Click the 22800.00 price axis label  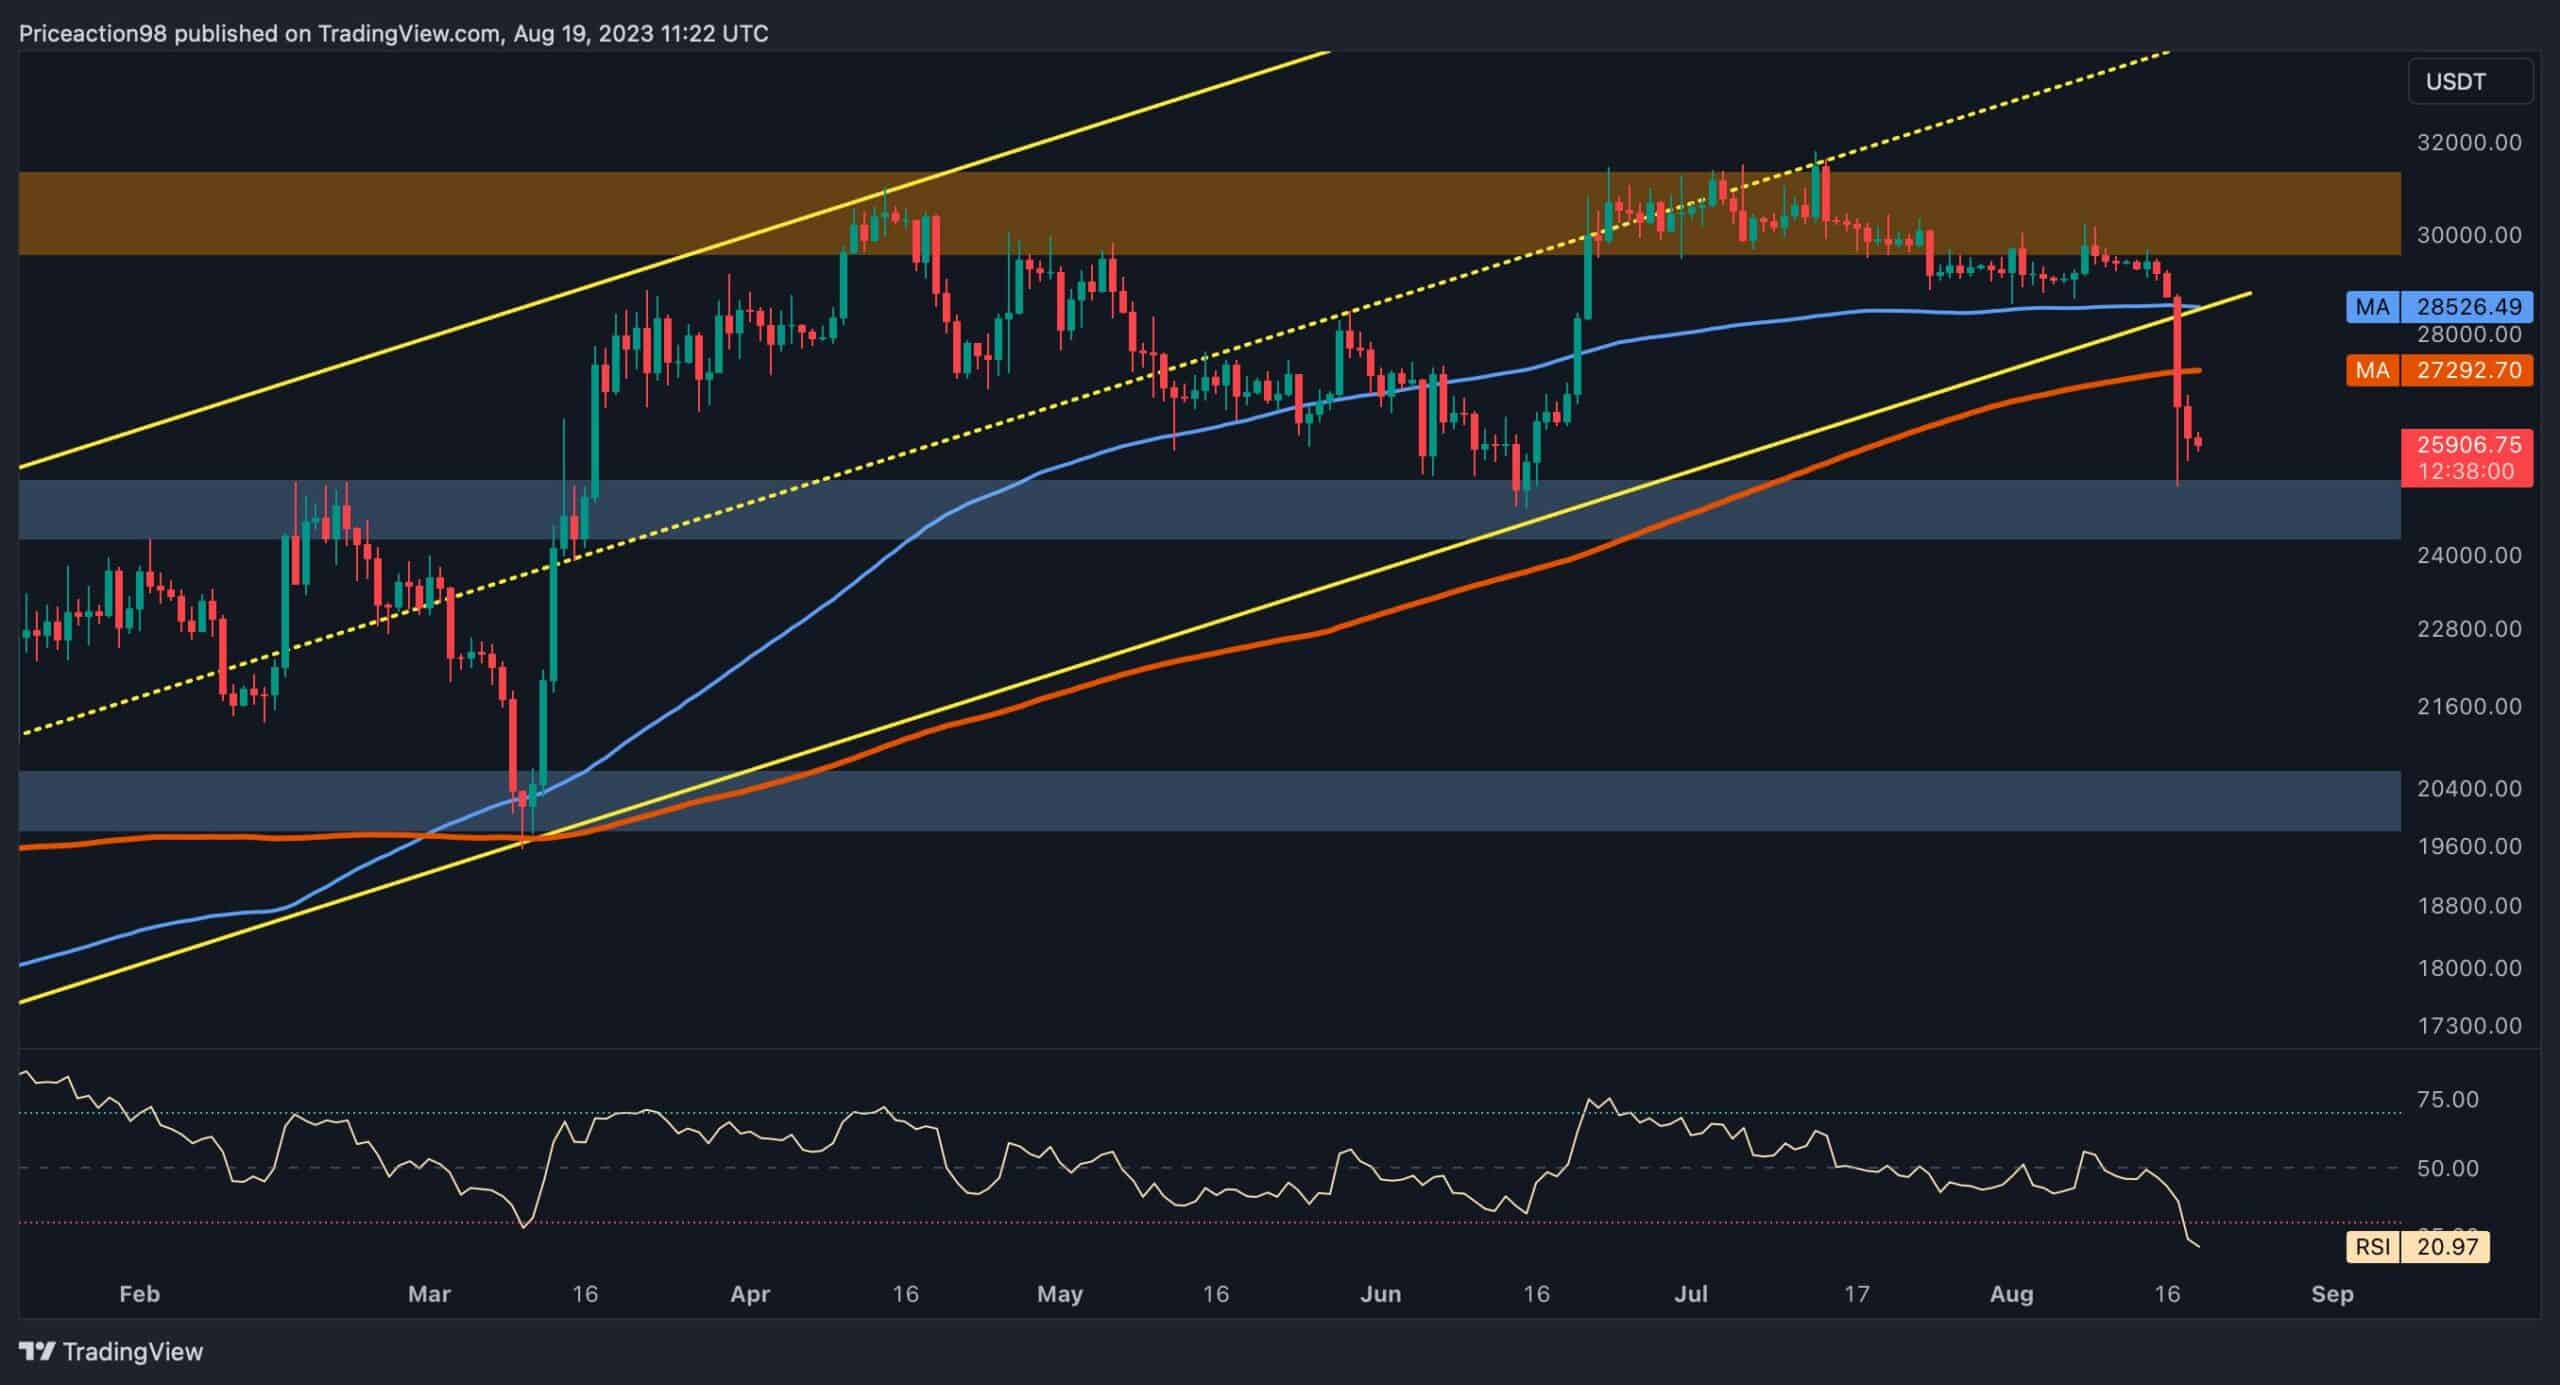2468,629
